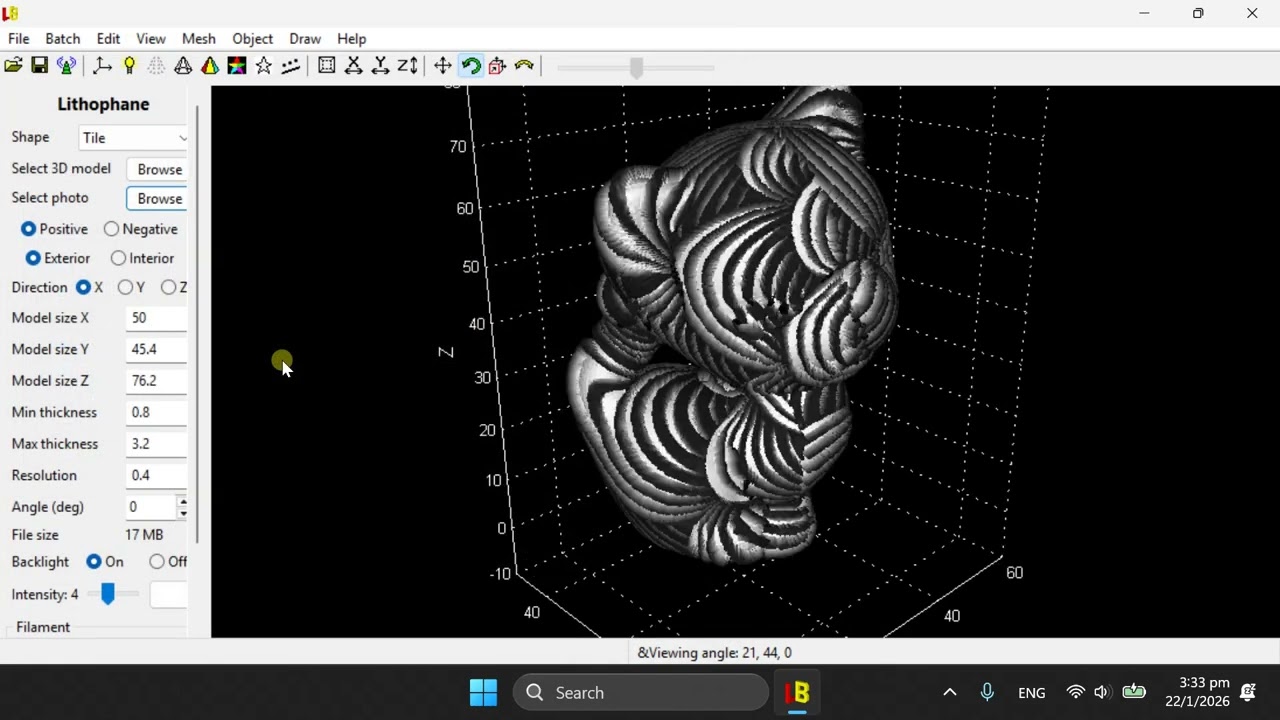Viewport: 1280px width, 720px height.
Task: Click the Windows Start button
Action: (483, 692)
